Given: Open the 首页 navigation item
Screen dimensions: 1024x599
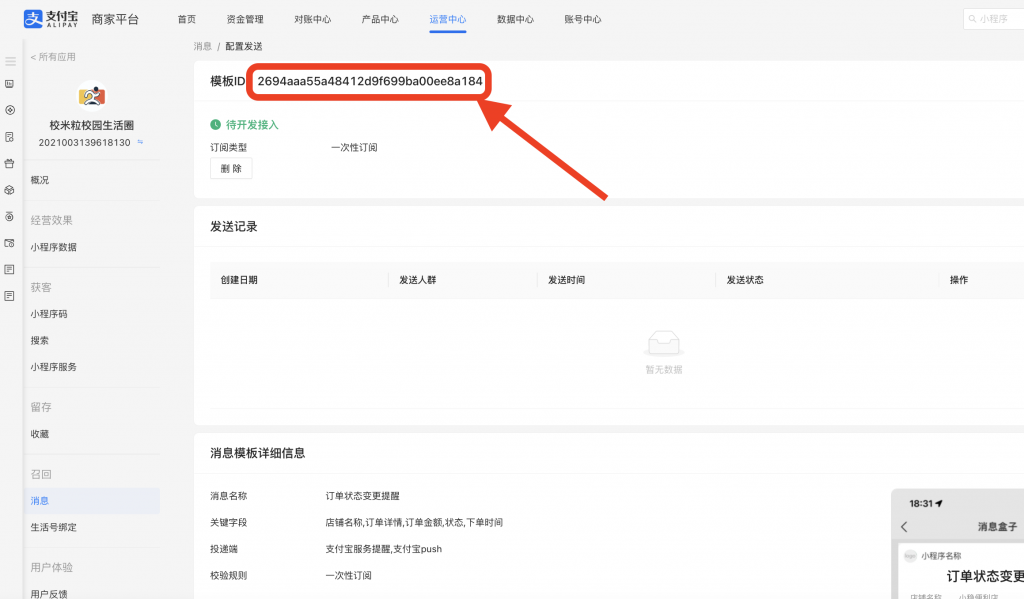Looking at the screenshot, I should click(186, 18).
